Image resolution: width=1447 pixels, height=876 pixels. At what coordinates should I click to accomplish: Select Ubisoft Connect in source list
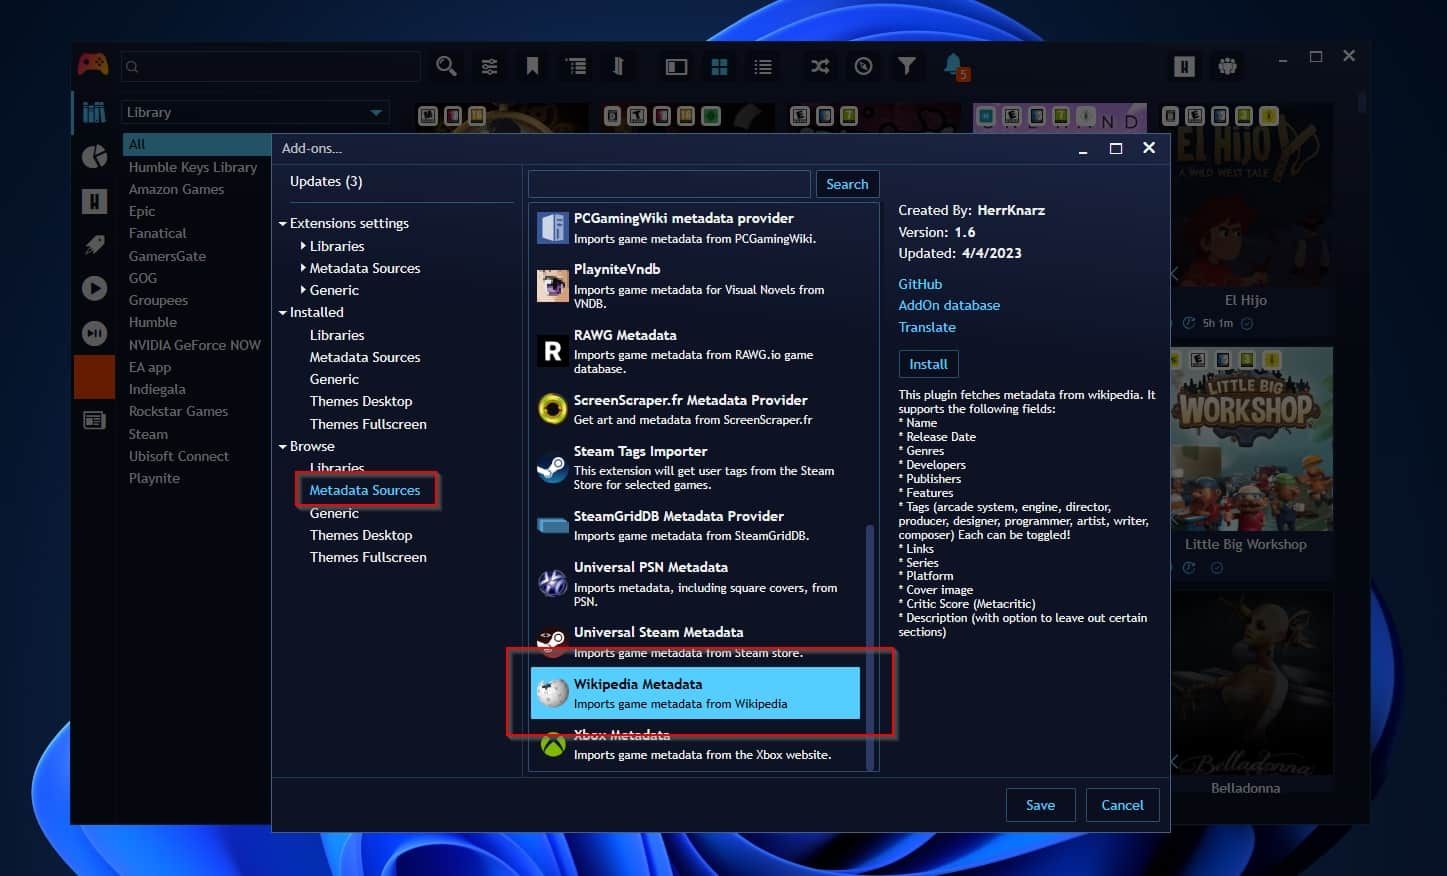[x=179, y=456]
